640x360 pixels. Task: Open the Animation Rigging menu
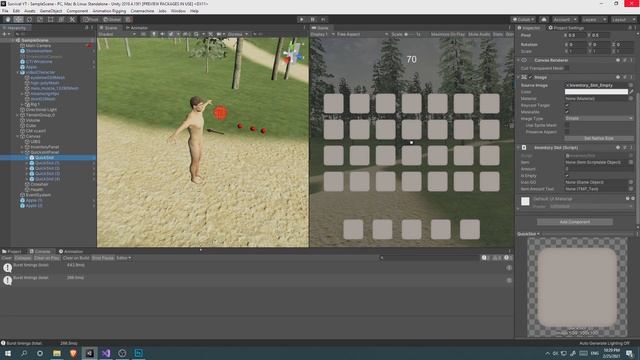pyautogui.click(x=109, y=11)
